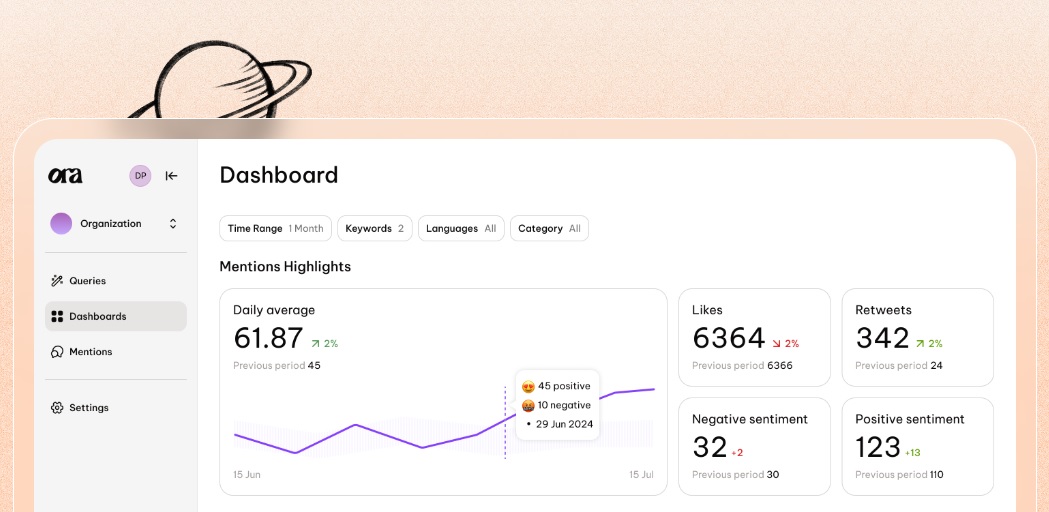1049x512 pixels.
Task: Click the Dashboards grid icon
Action: (x=57, y=316)
